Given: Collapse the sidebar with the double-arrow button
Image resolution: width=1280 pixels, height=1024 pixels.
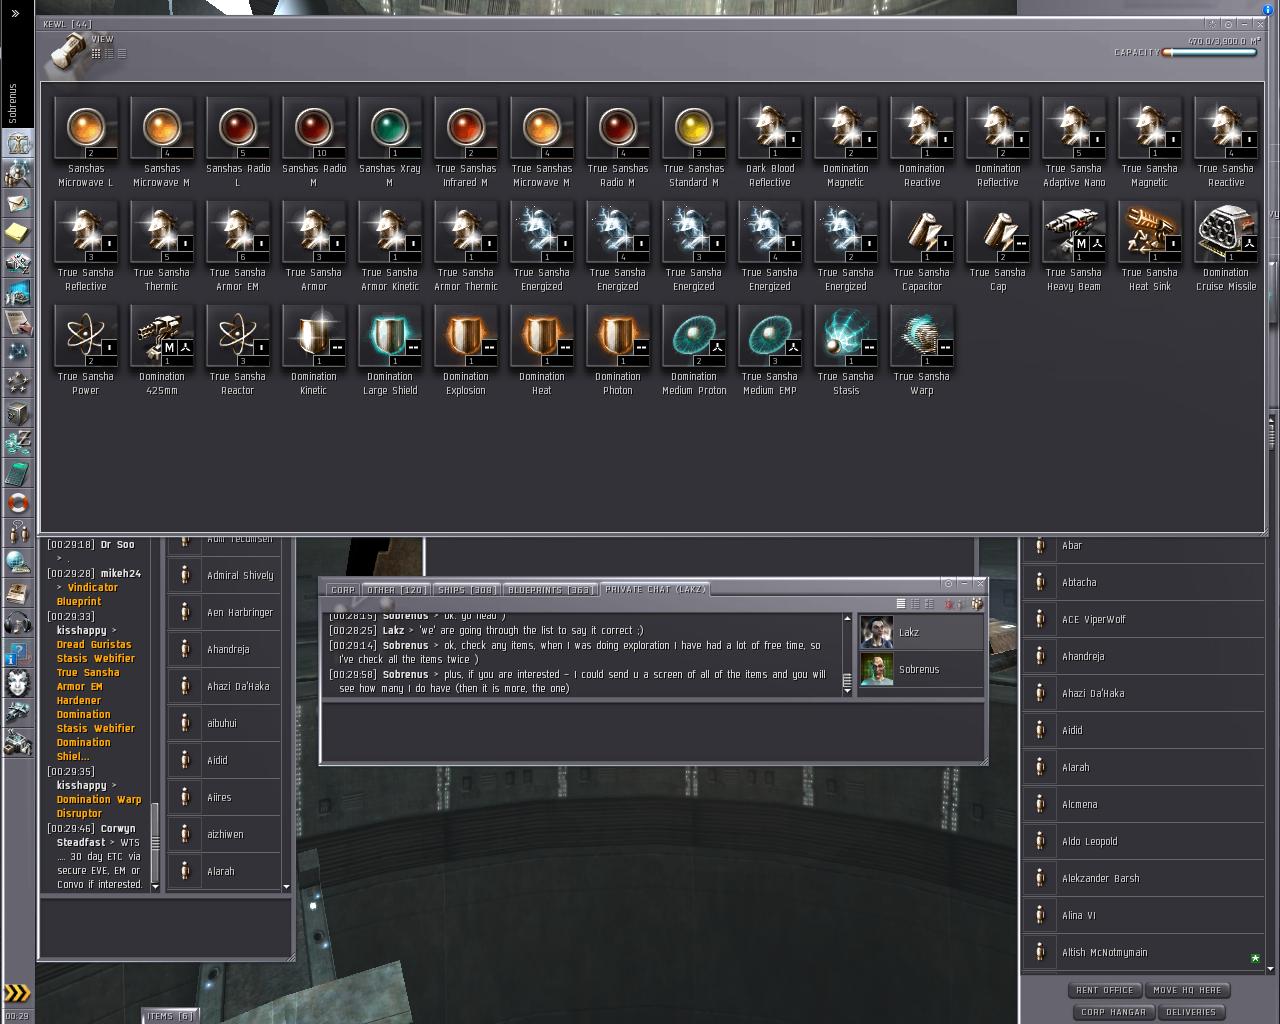Looking at the screenshot, I should point(15,14).
